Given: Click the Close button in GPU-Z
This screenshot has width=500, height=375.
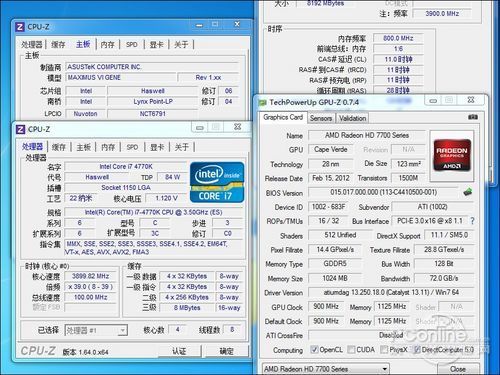Looking at the screenshot, I should 458,369.
